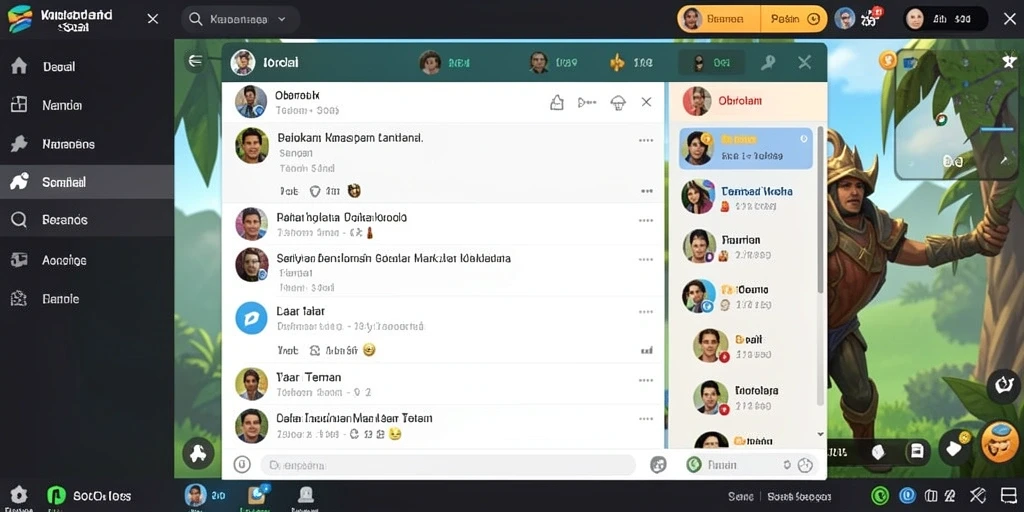Select the highlighted chat-bubble item in left sidebar
This screenshot has height=512, width=1024.
pos(87,182)
